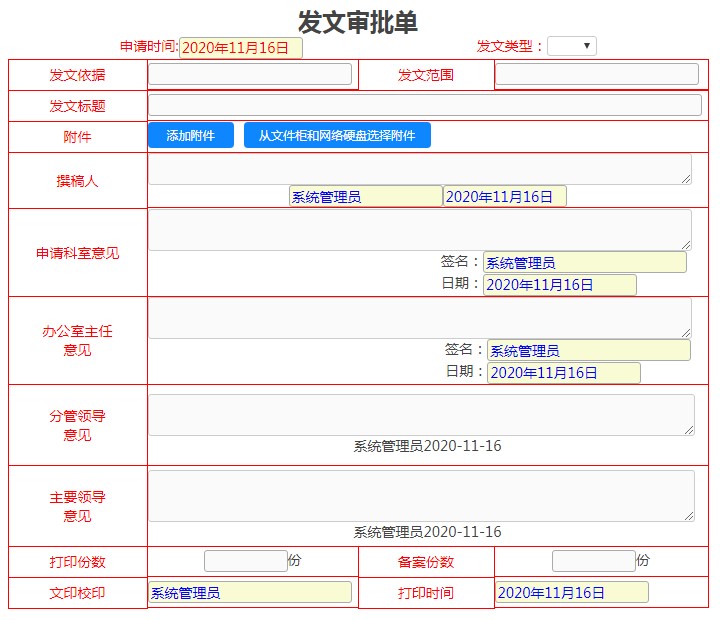
Task: Click 申请科室意见 签名 field
Action: (585, 262)
